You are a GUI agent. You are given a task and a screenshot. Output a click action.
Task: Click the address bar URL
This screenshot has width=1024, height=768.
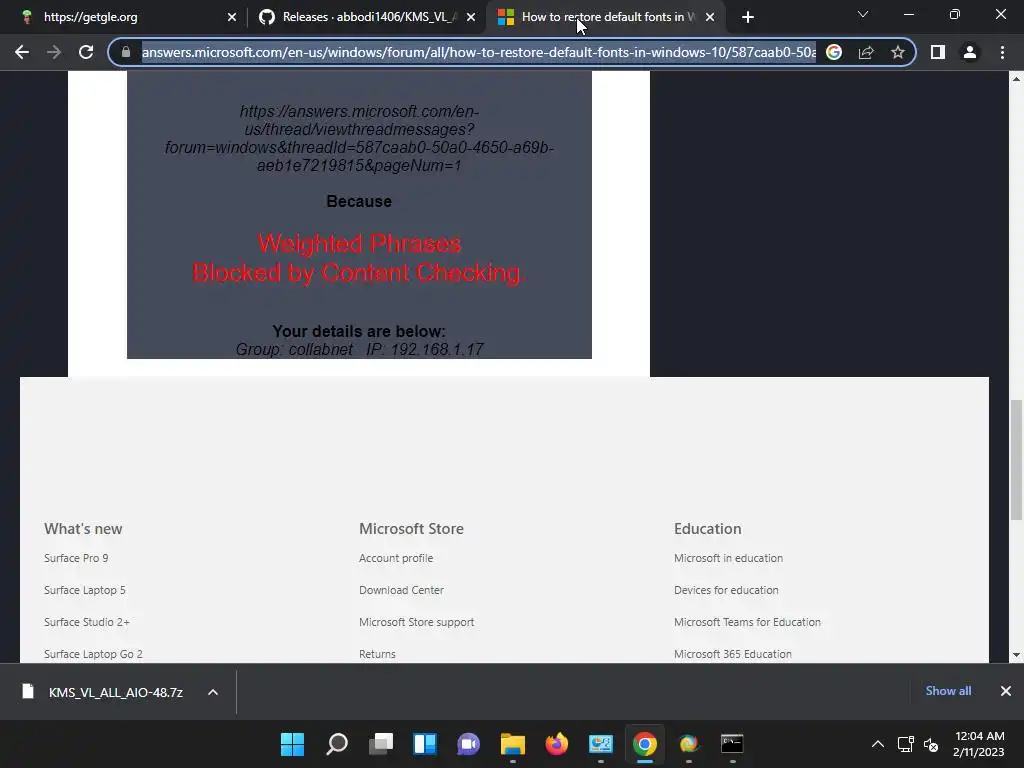(x=478, y=52)
